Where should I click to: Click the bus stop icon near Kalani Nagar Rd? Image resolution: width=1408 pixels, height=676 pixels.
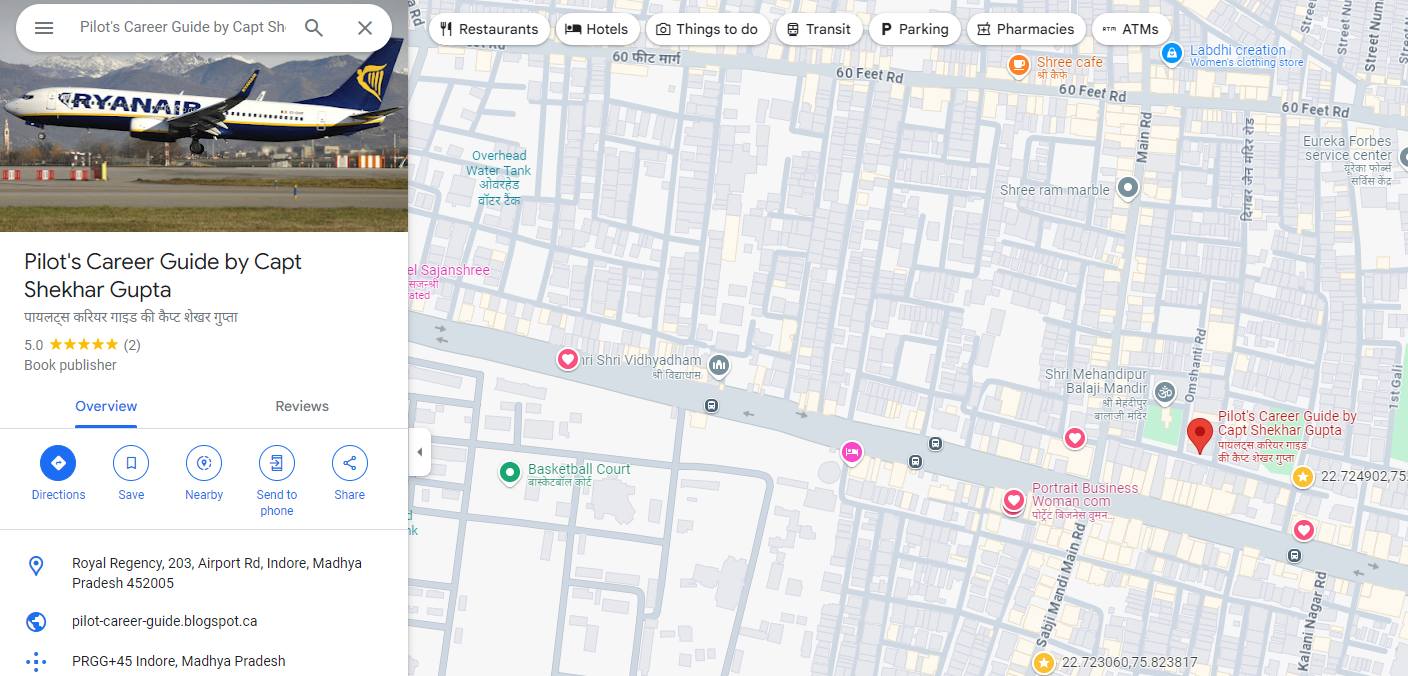pos(1295,555)
